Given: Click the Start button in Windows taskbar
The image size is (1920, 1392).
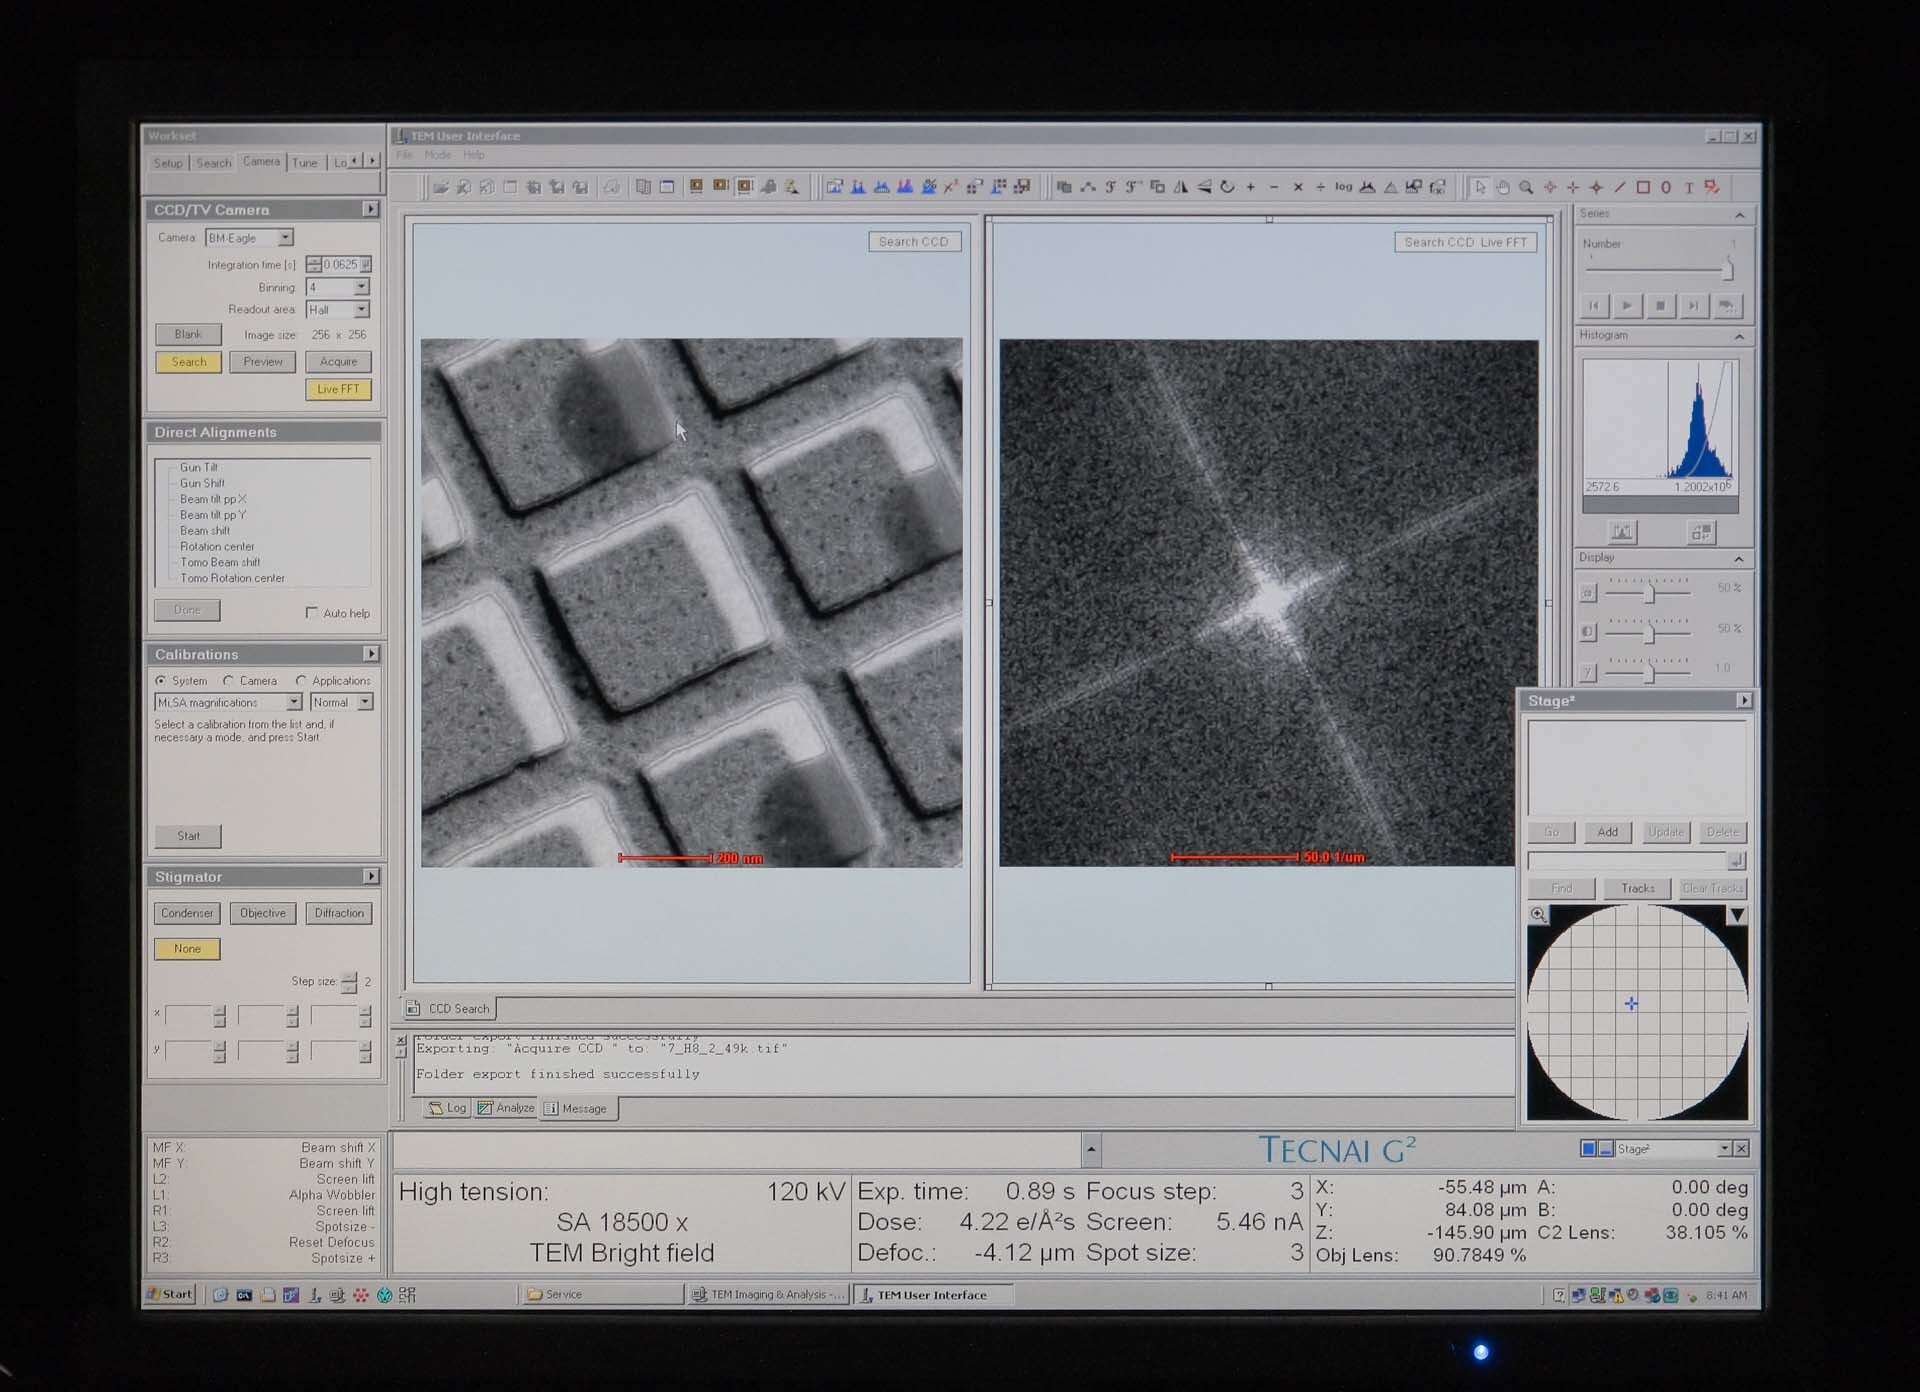Looking at the screenshot, I should [x=170, y=1294].
